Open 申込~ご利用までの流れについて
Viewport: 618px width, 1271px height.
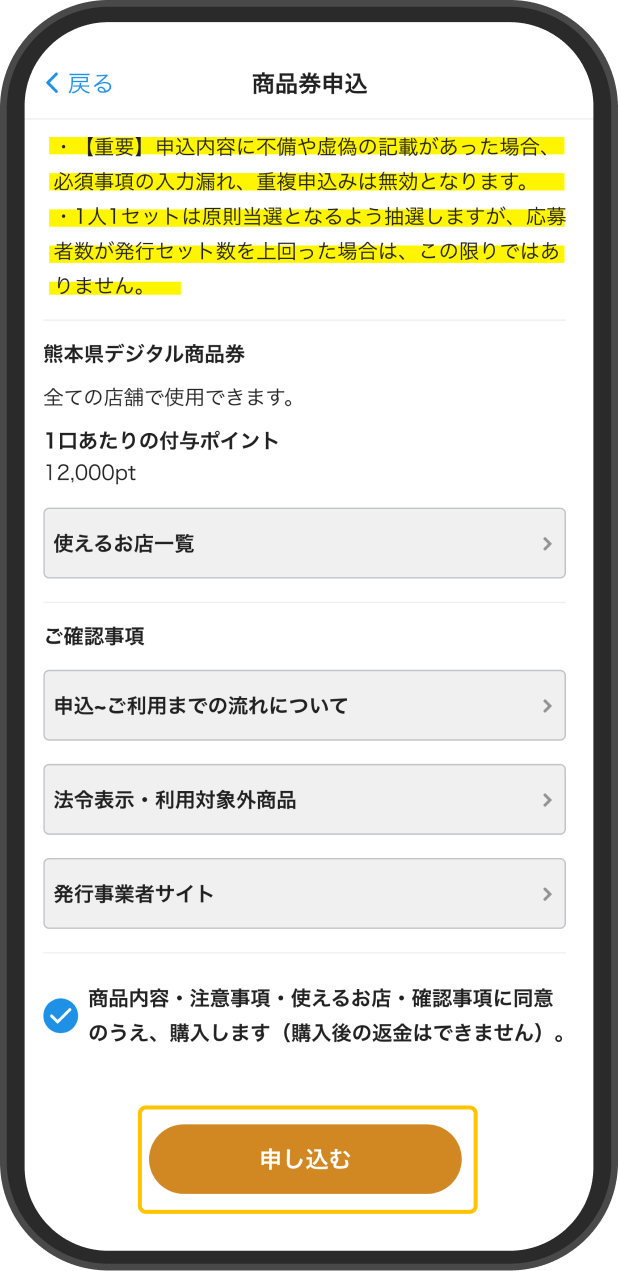click(305, 705)
